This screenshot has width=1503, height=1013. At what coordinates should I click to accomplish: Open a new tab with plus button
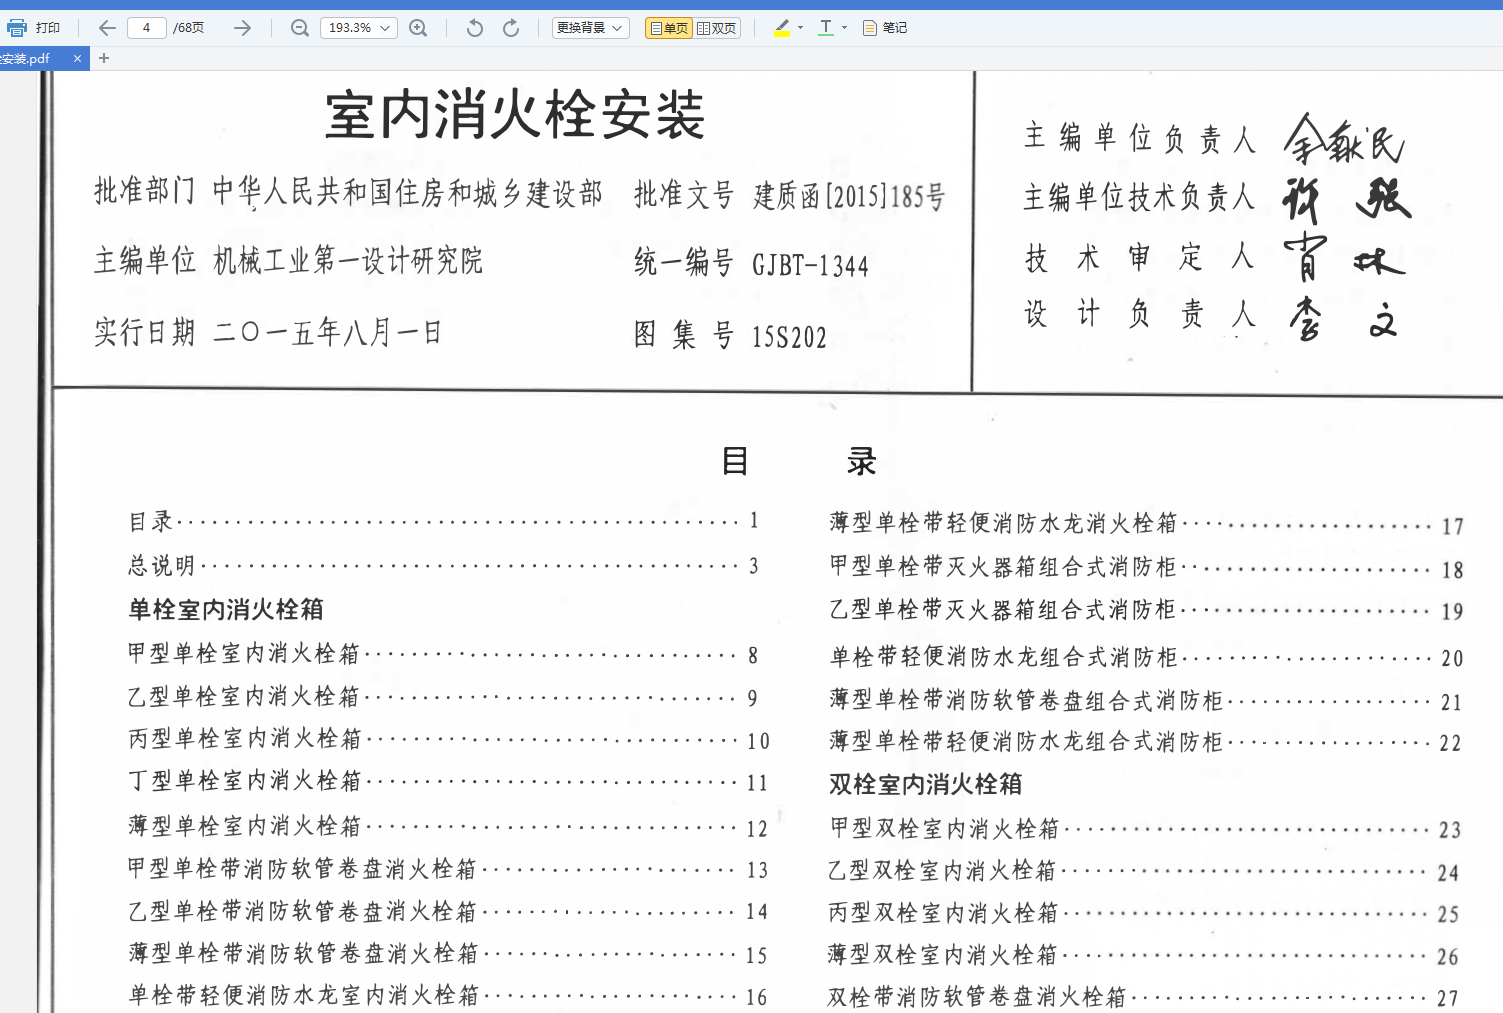pos(104,59)
